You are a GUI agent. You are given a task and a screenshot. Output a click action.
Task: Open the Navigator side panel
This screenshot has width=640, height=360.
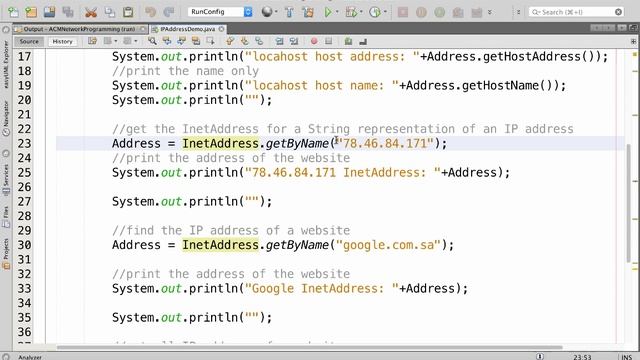tap(6, 118)
